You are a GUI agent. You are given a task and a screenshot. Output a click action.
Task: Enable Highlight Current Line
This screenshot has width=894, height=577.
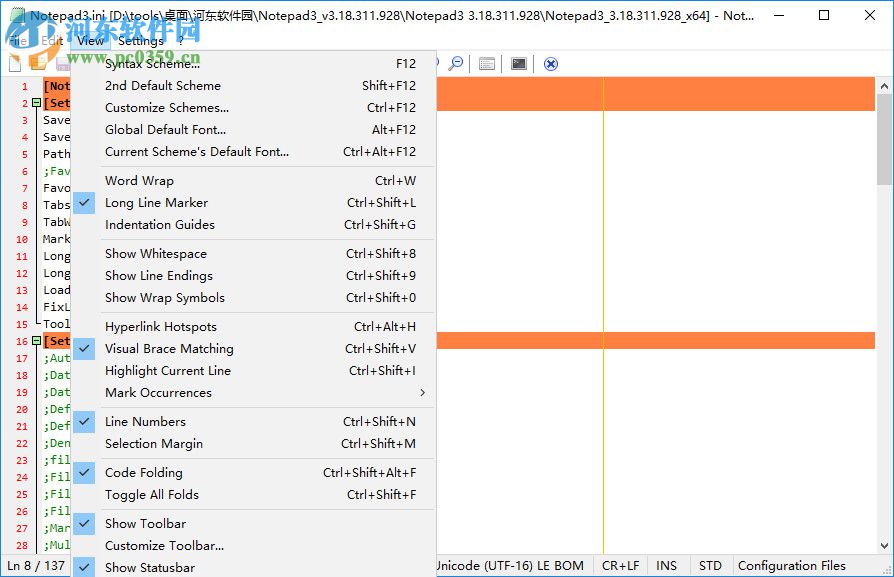[254, 371]
